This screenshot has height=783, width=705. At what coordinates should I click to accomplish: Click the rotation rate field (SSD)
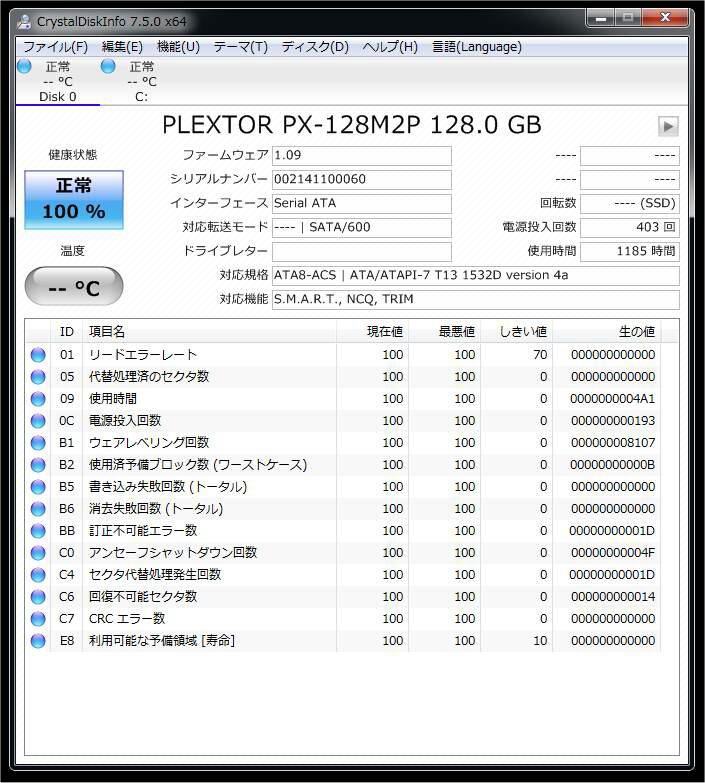pyautogui.click(x=630, y=204)
